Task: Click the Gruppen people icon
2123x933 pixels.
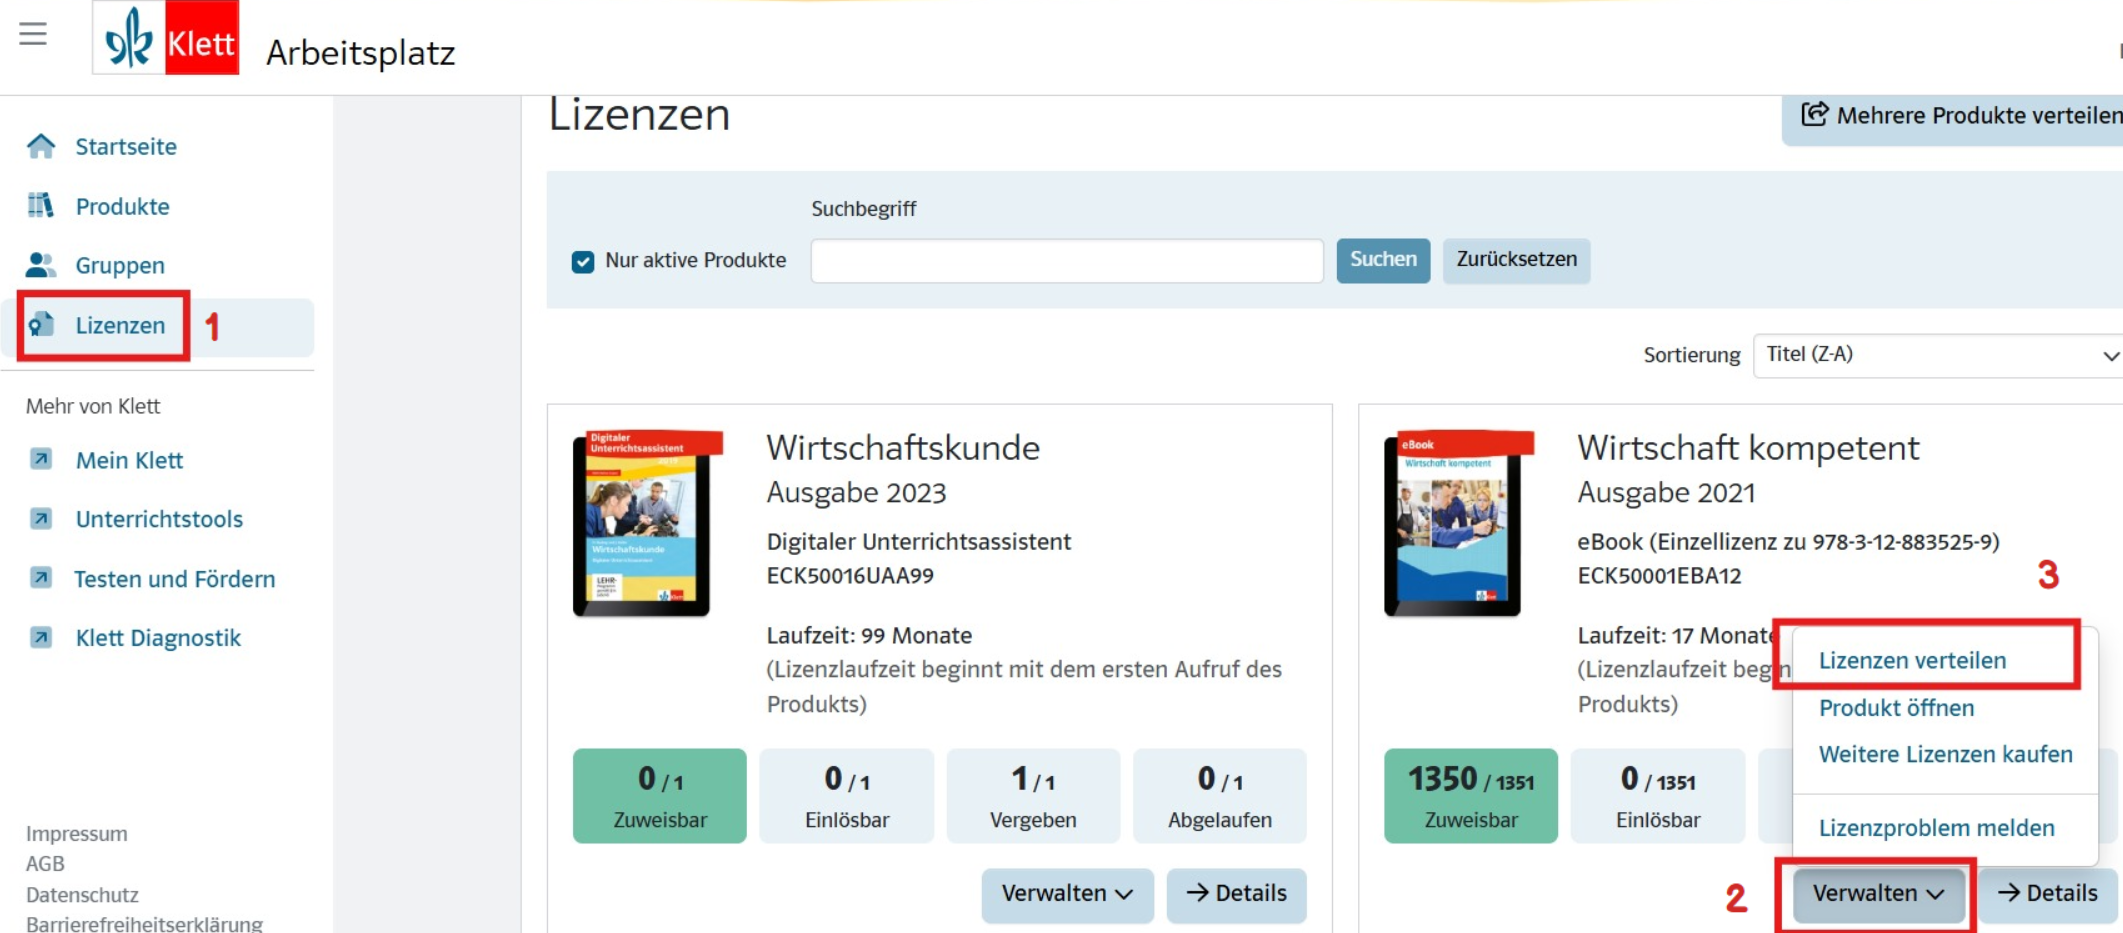Action: (x=41, y=265)
